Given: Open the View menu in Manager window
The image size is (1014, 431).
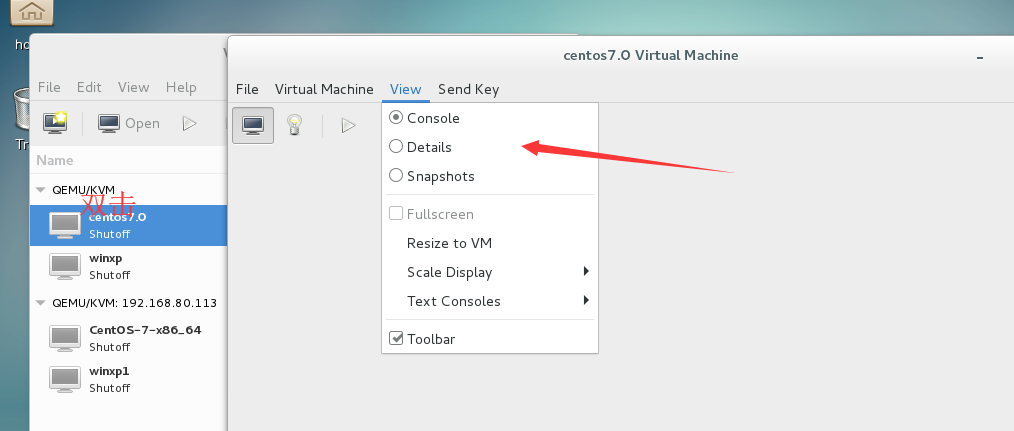Looking at the screenshot, I should [x=133, y=87].
